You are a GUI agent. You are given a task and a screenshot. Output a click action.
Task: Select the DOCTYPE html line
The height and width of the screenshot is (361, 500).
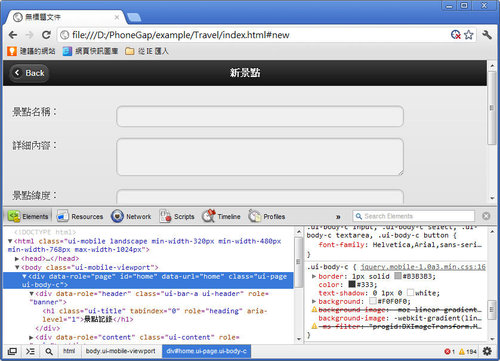pos(45,232)
